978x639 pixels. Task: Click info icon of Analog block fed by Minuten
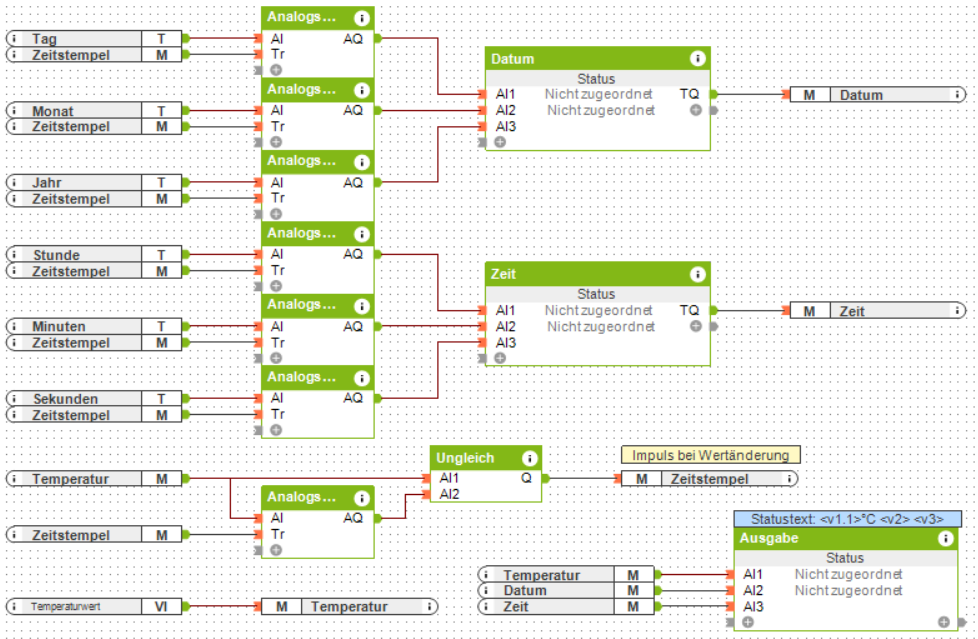coord(361,306)
